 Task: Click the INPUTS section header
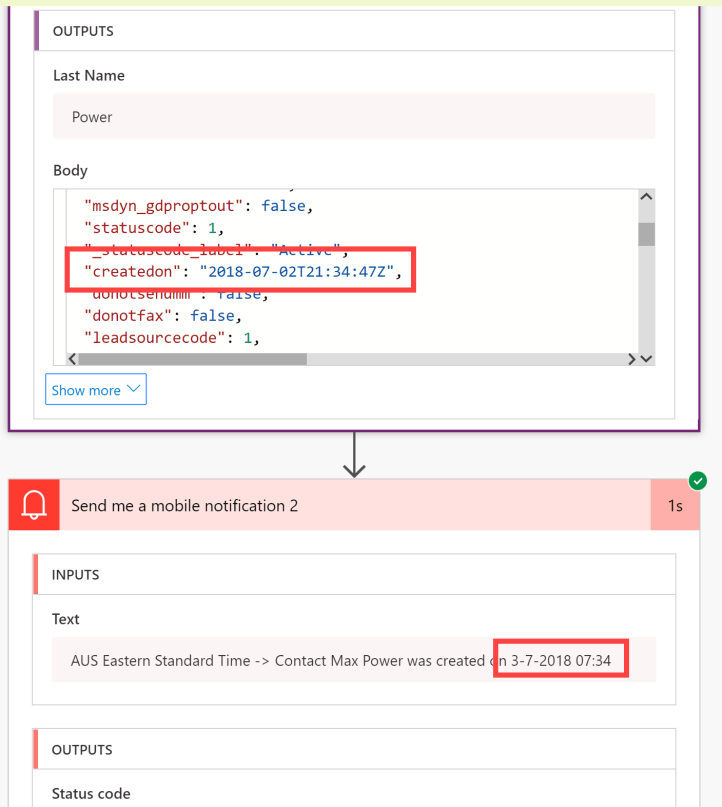[x=75, y=575]
